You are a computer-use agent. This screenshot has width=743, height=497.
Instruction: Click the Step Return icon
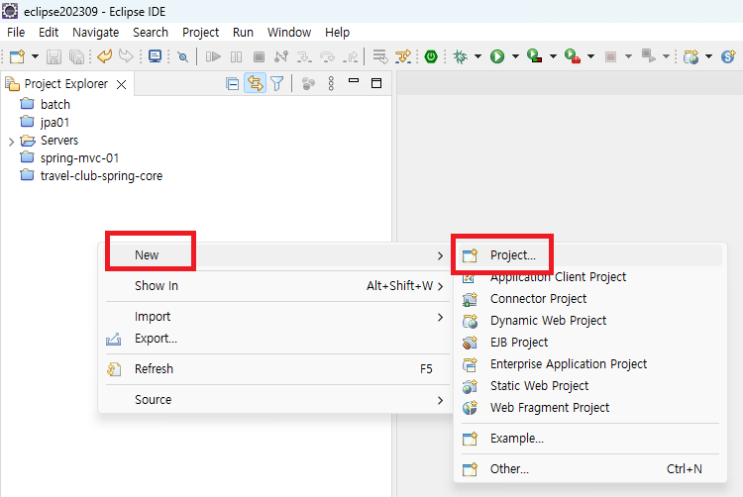(x=351, y=57)
